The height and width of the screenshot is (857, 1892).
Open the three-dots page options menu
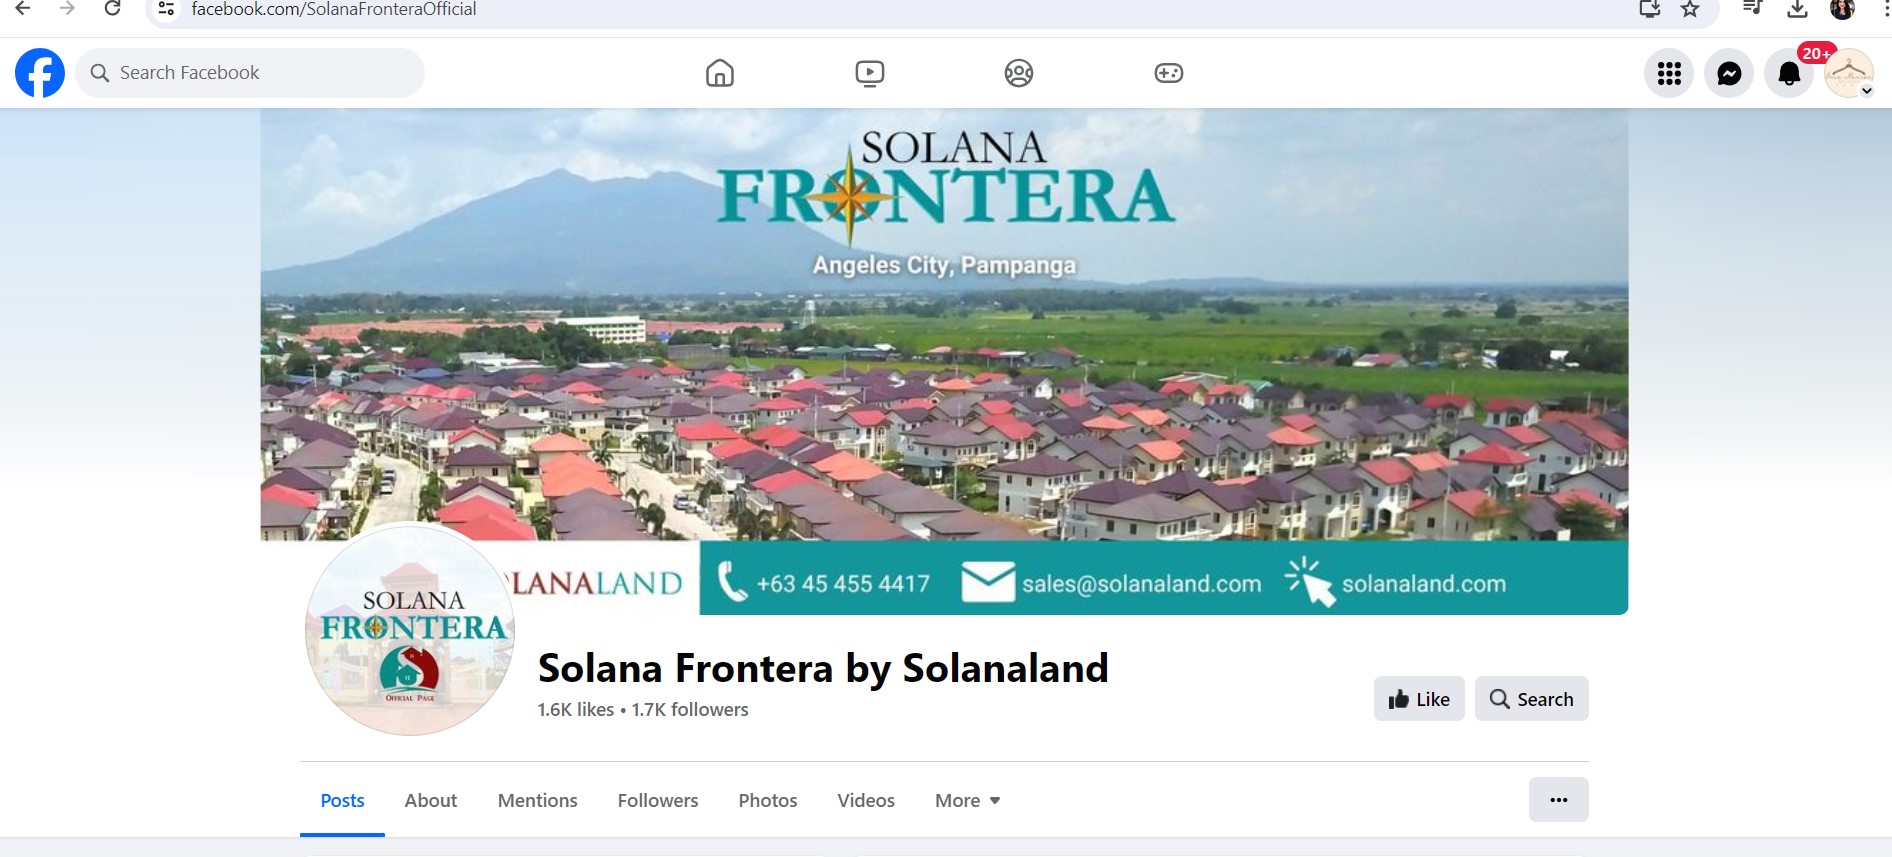coord(1558,799)
